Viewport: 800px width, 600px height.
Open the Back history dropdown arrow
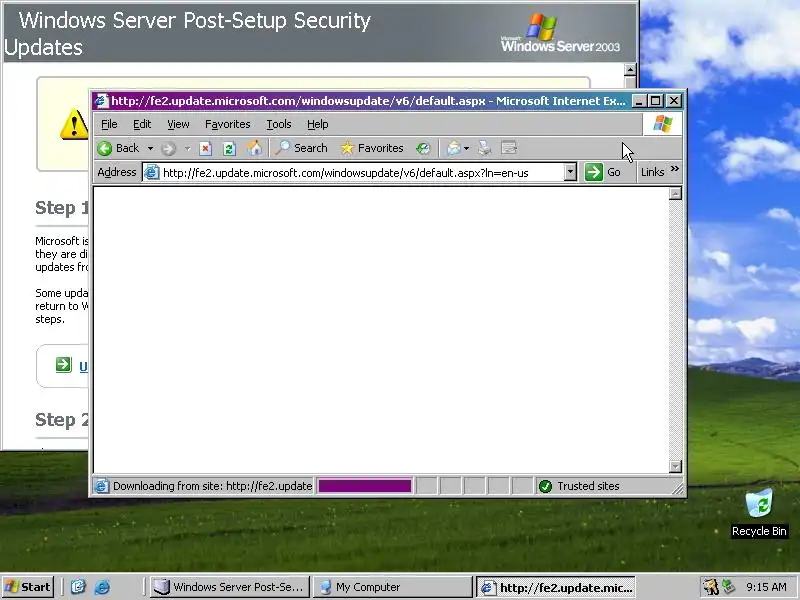(151, 148)
